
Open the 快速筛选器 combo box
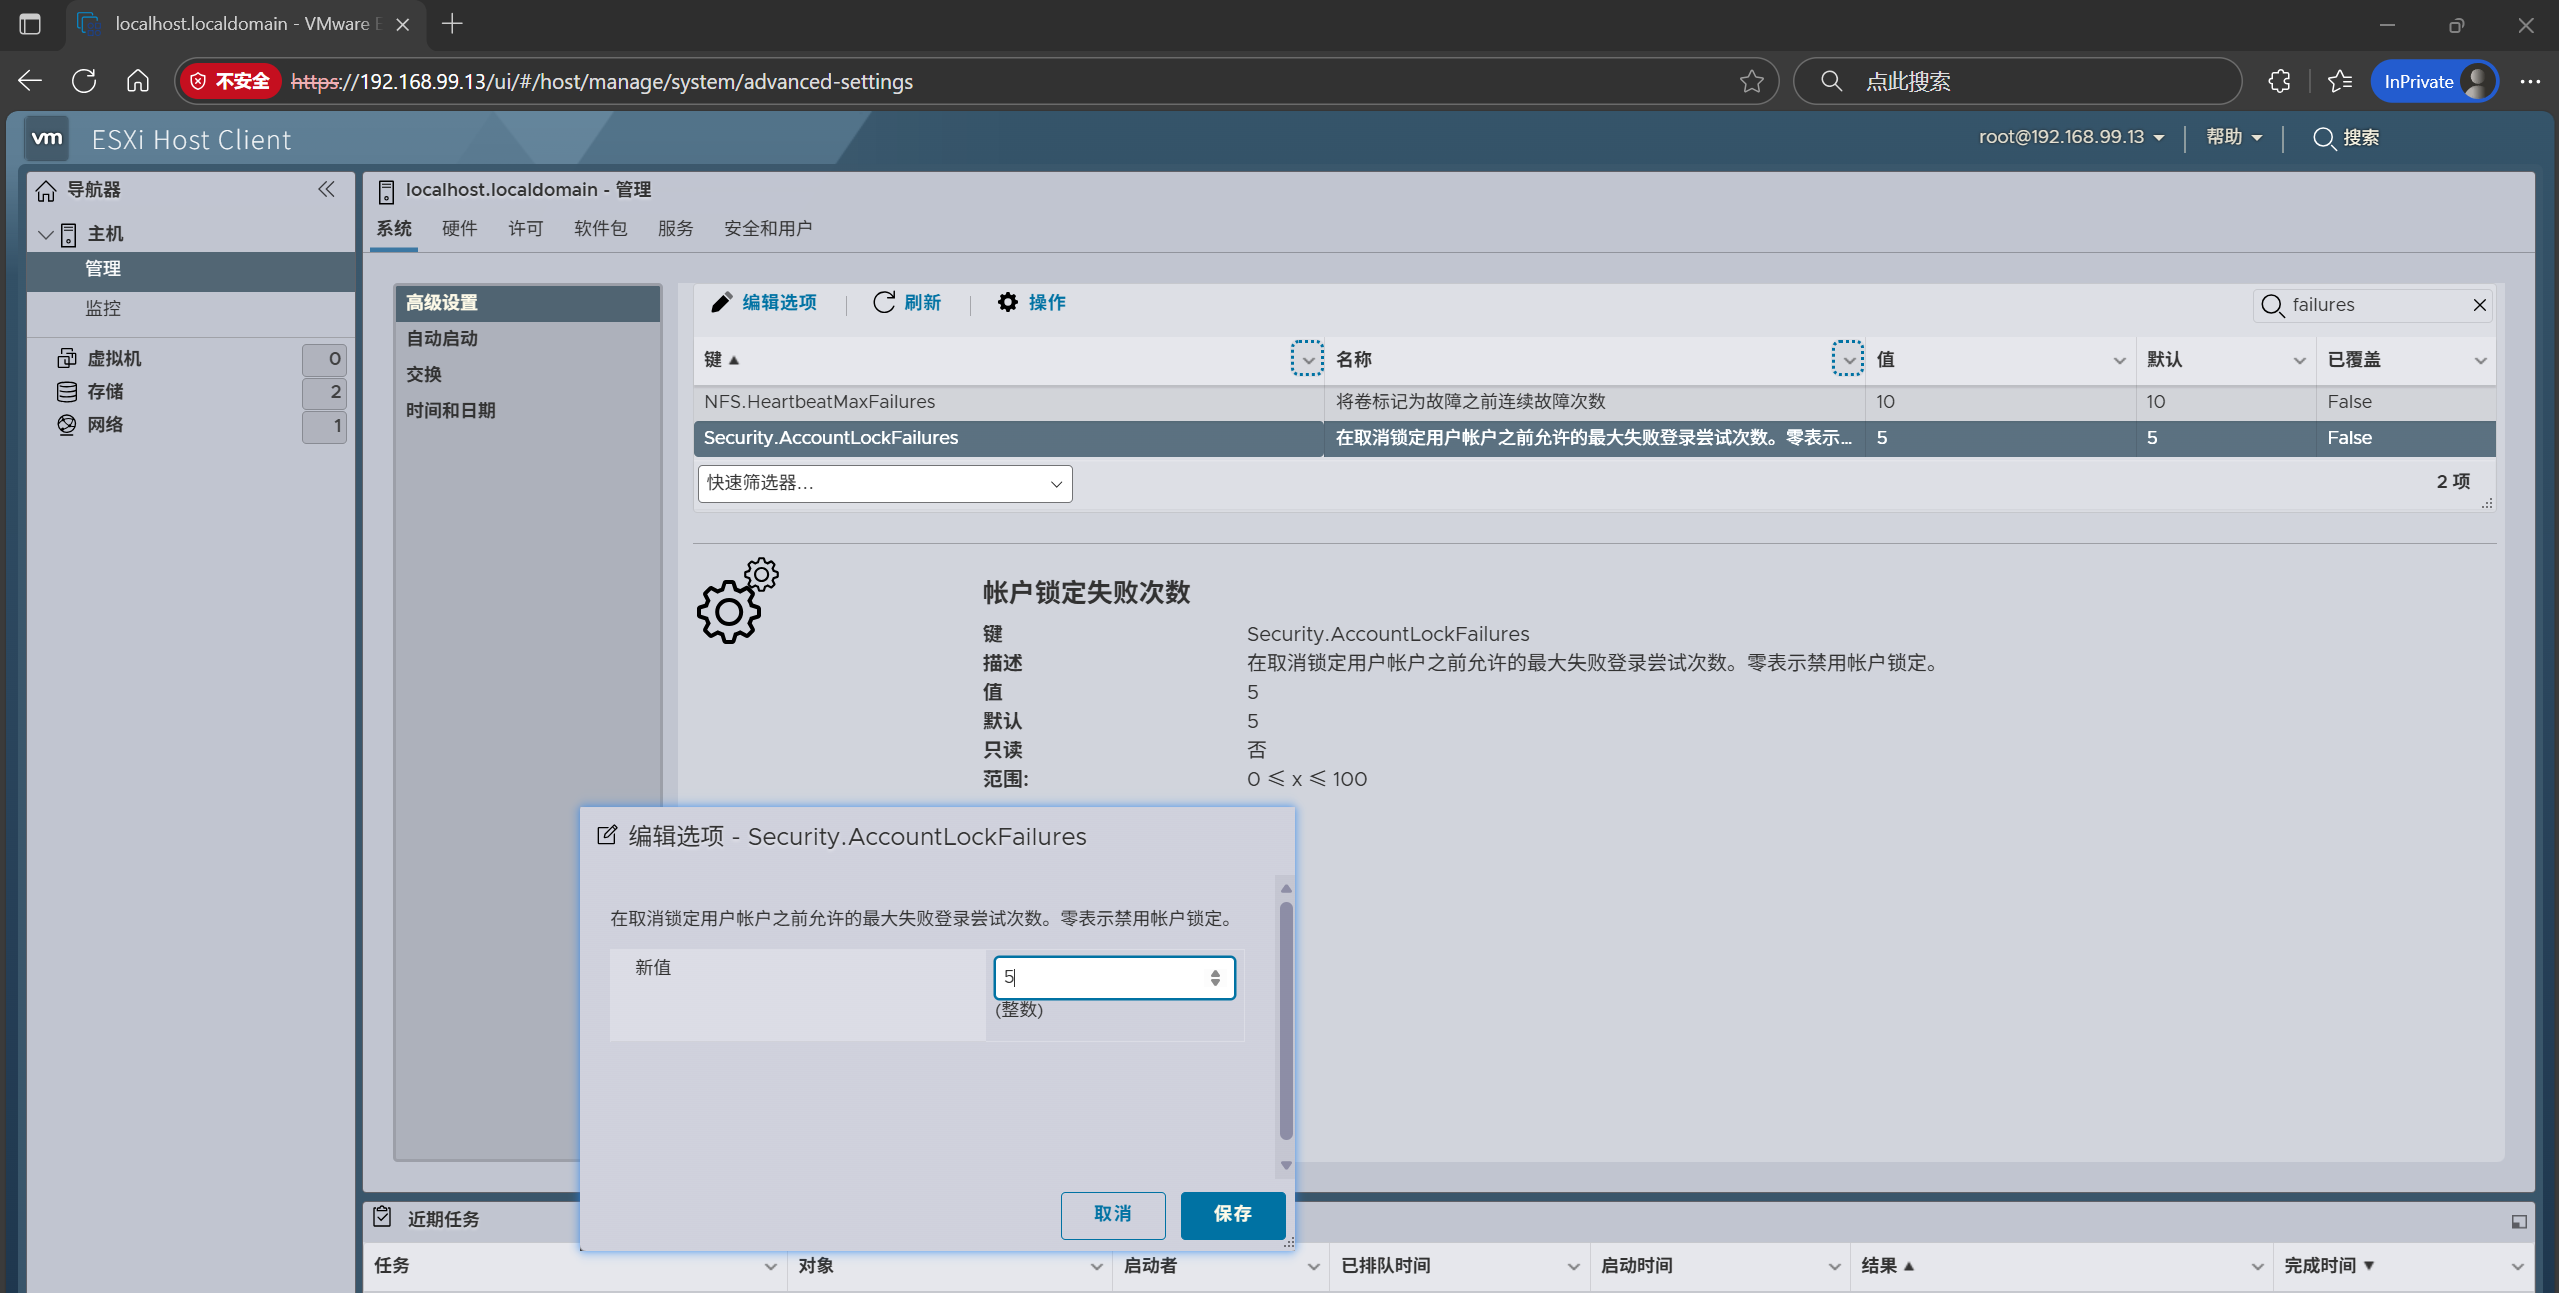[885, 484]
